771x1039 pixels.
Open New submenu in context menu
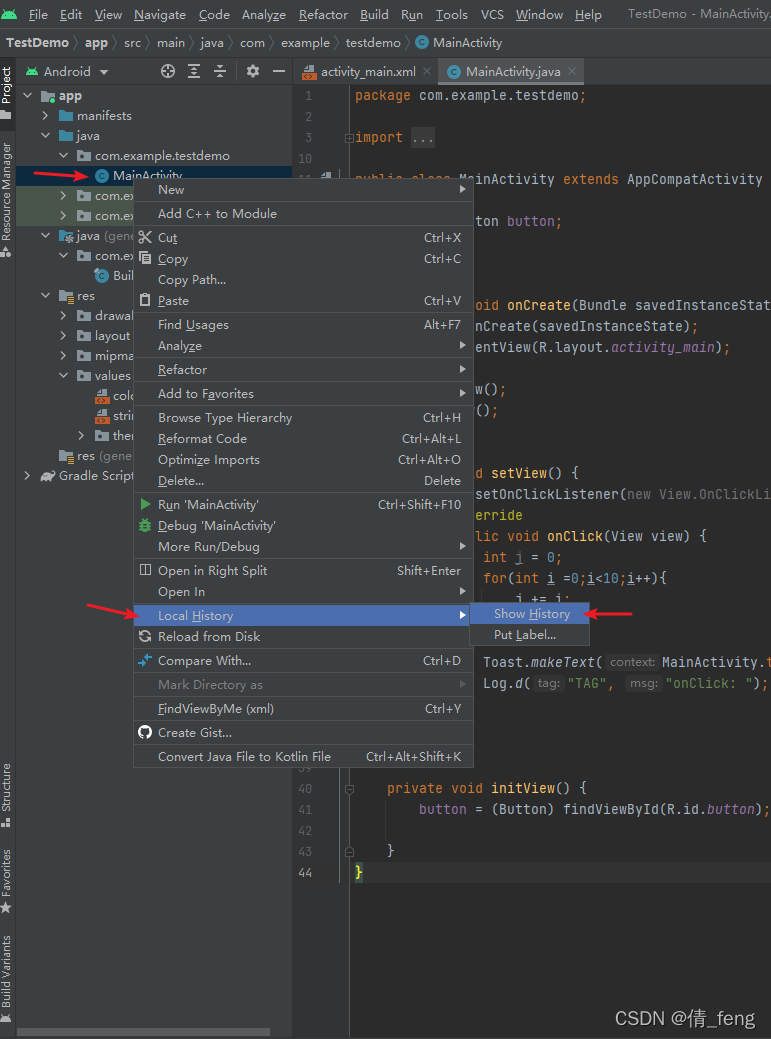303,190
